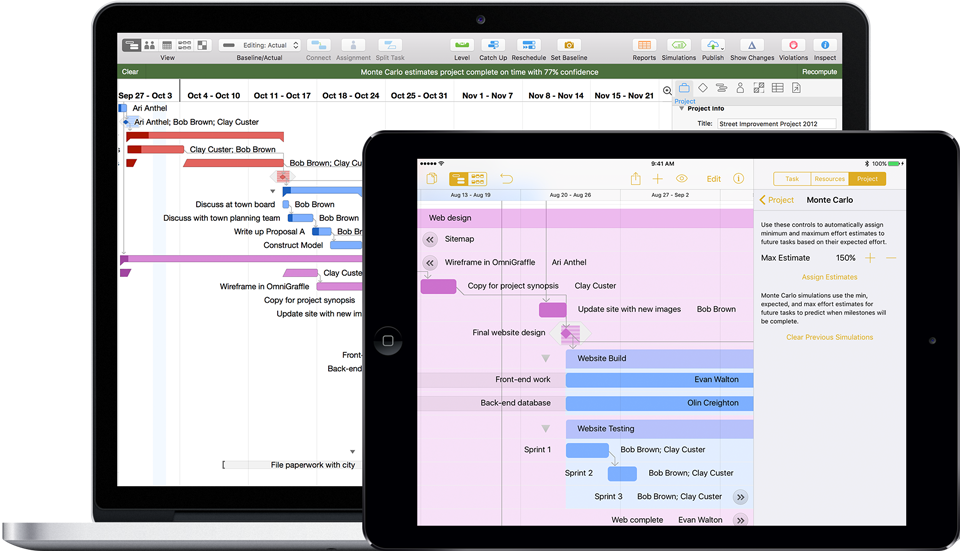This screenshot has height=551, width=960.
Task: Open the Project briefcase inspector tab on Mac
Action: [684, 88]
